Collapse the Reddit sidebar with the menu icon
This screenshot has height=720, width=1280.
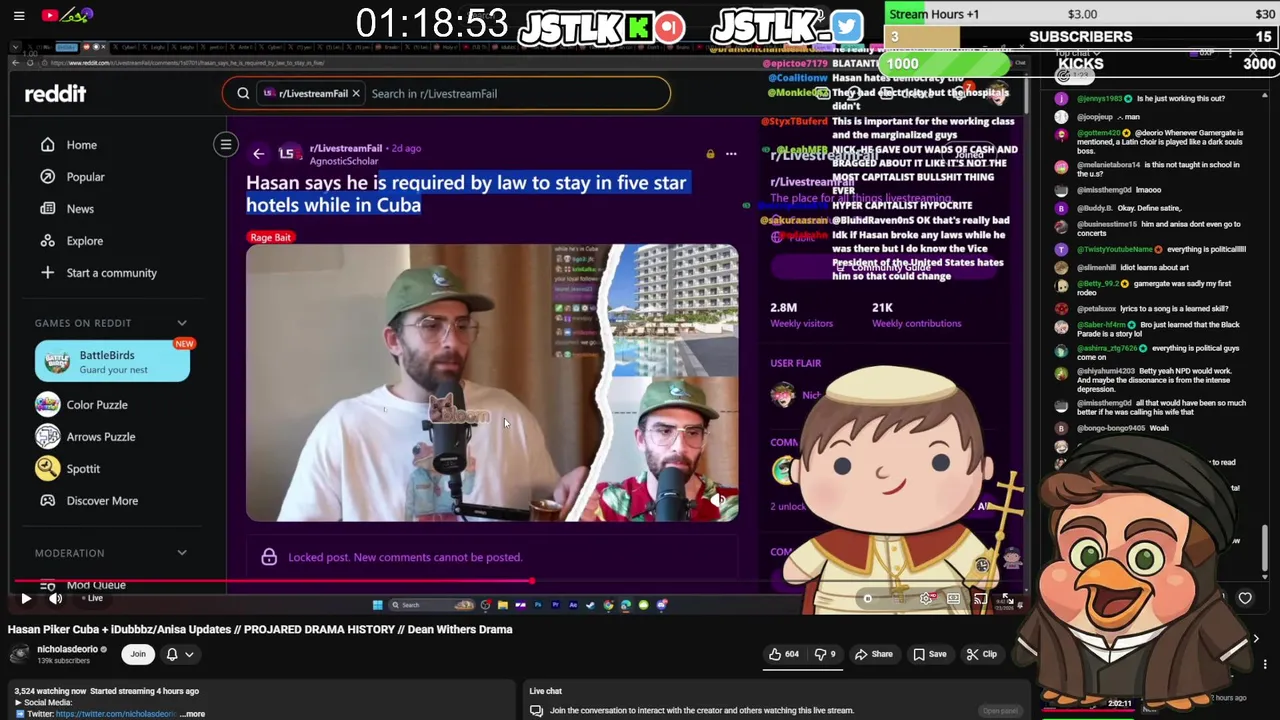tap(226, 145)
